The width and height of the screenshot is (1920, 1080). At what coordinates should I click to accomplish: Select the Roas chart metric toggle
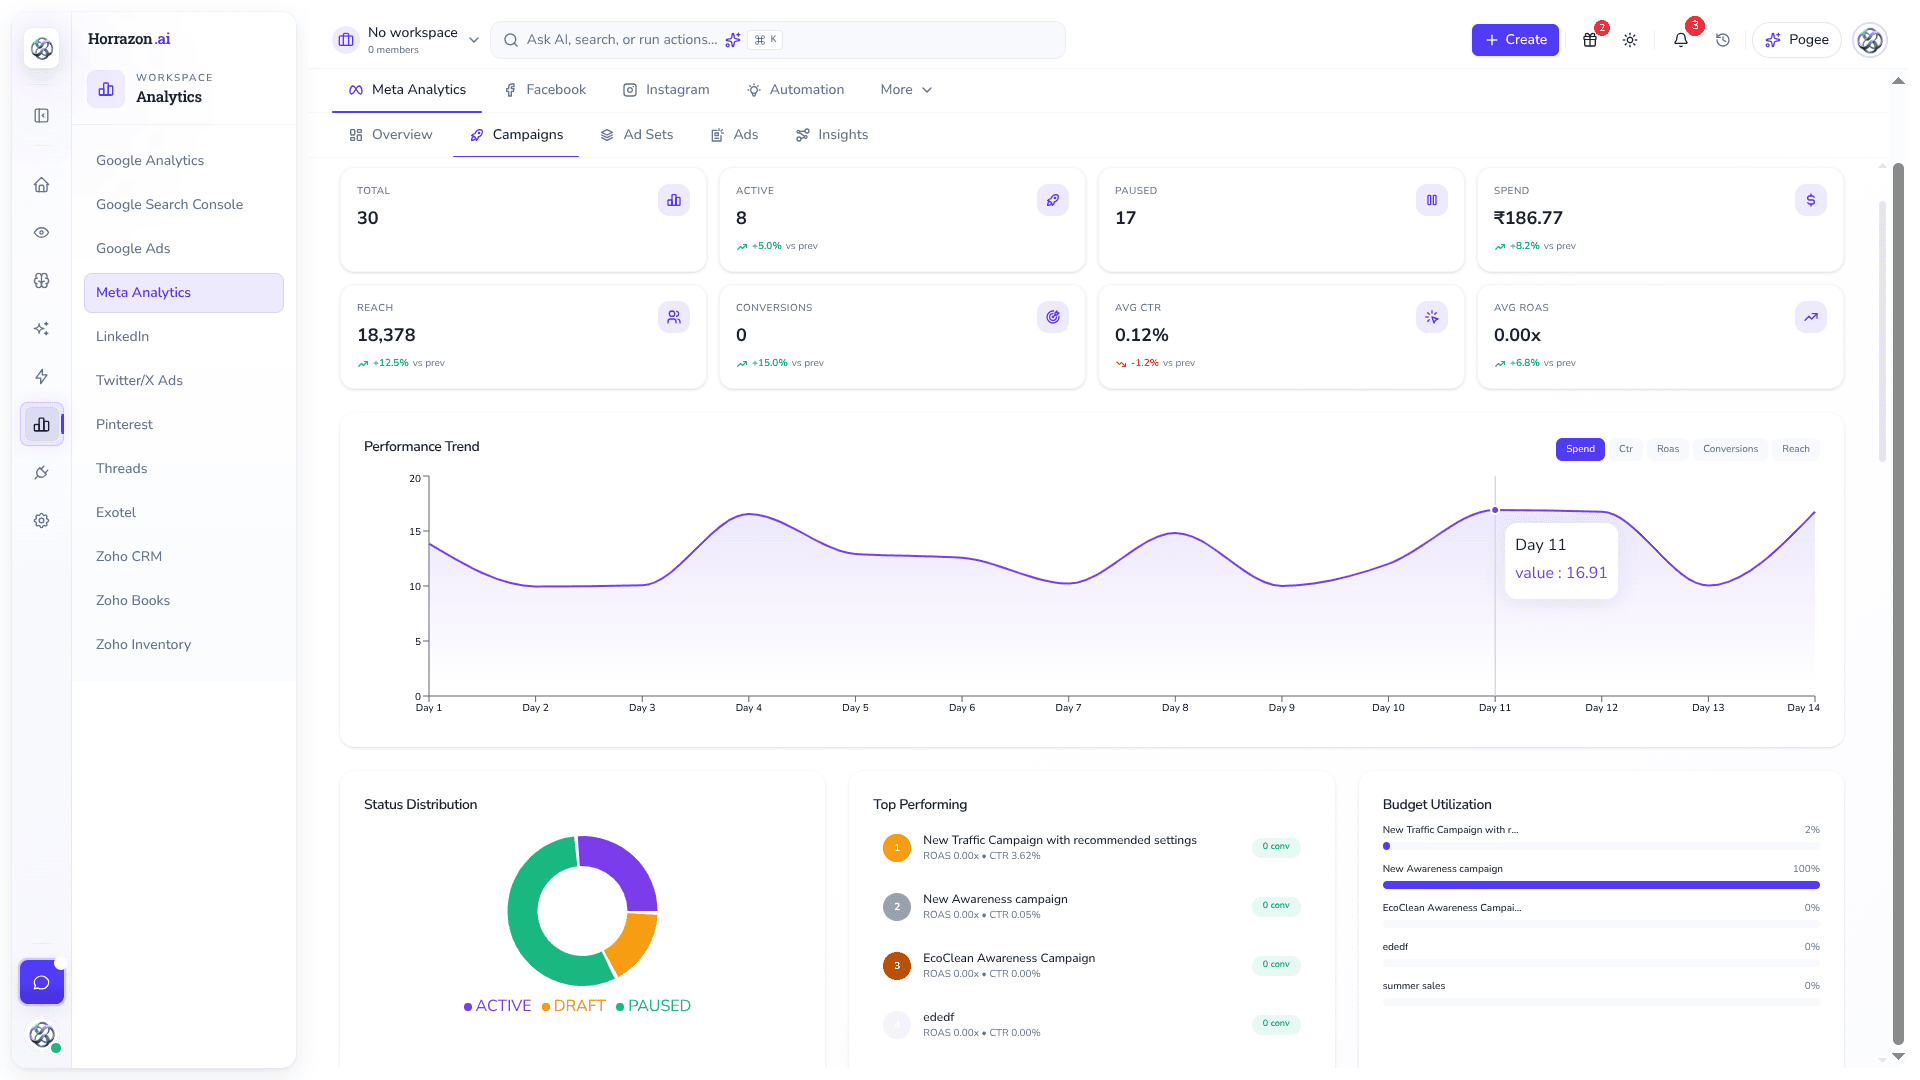[x=1668, y=449]
